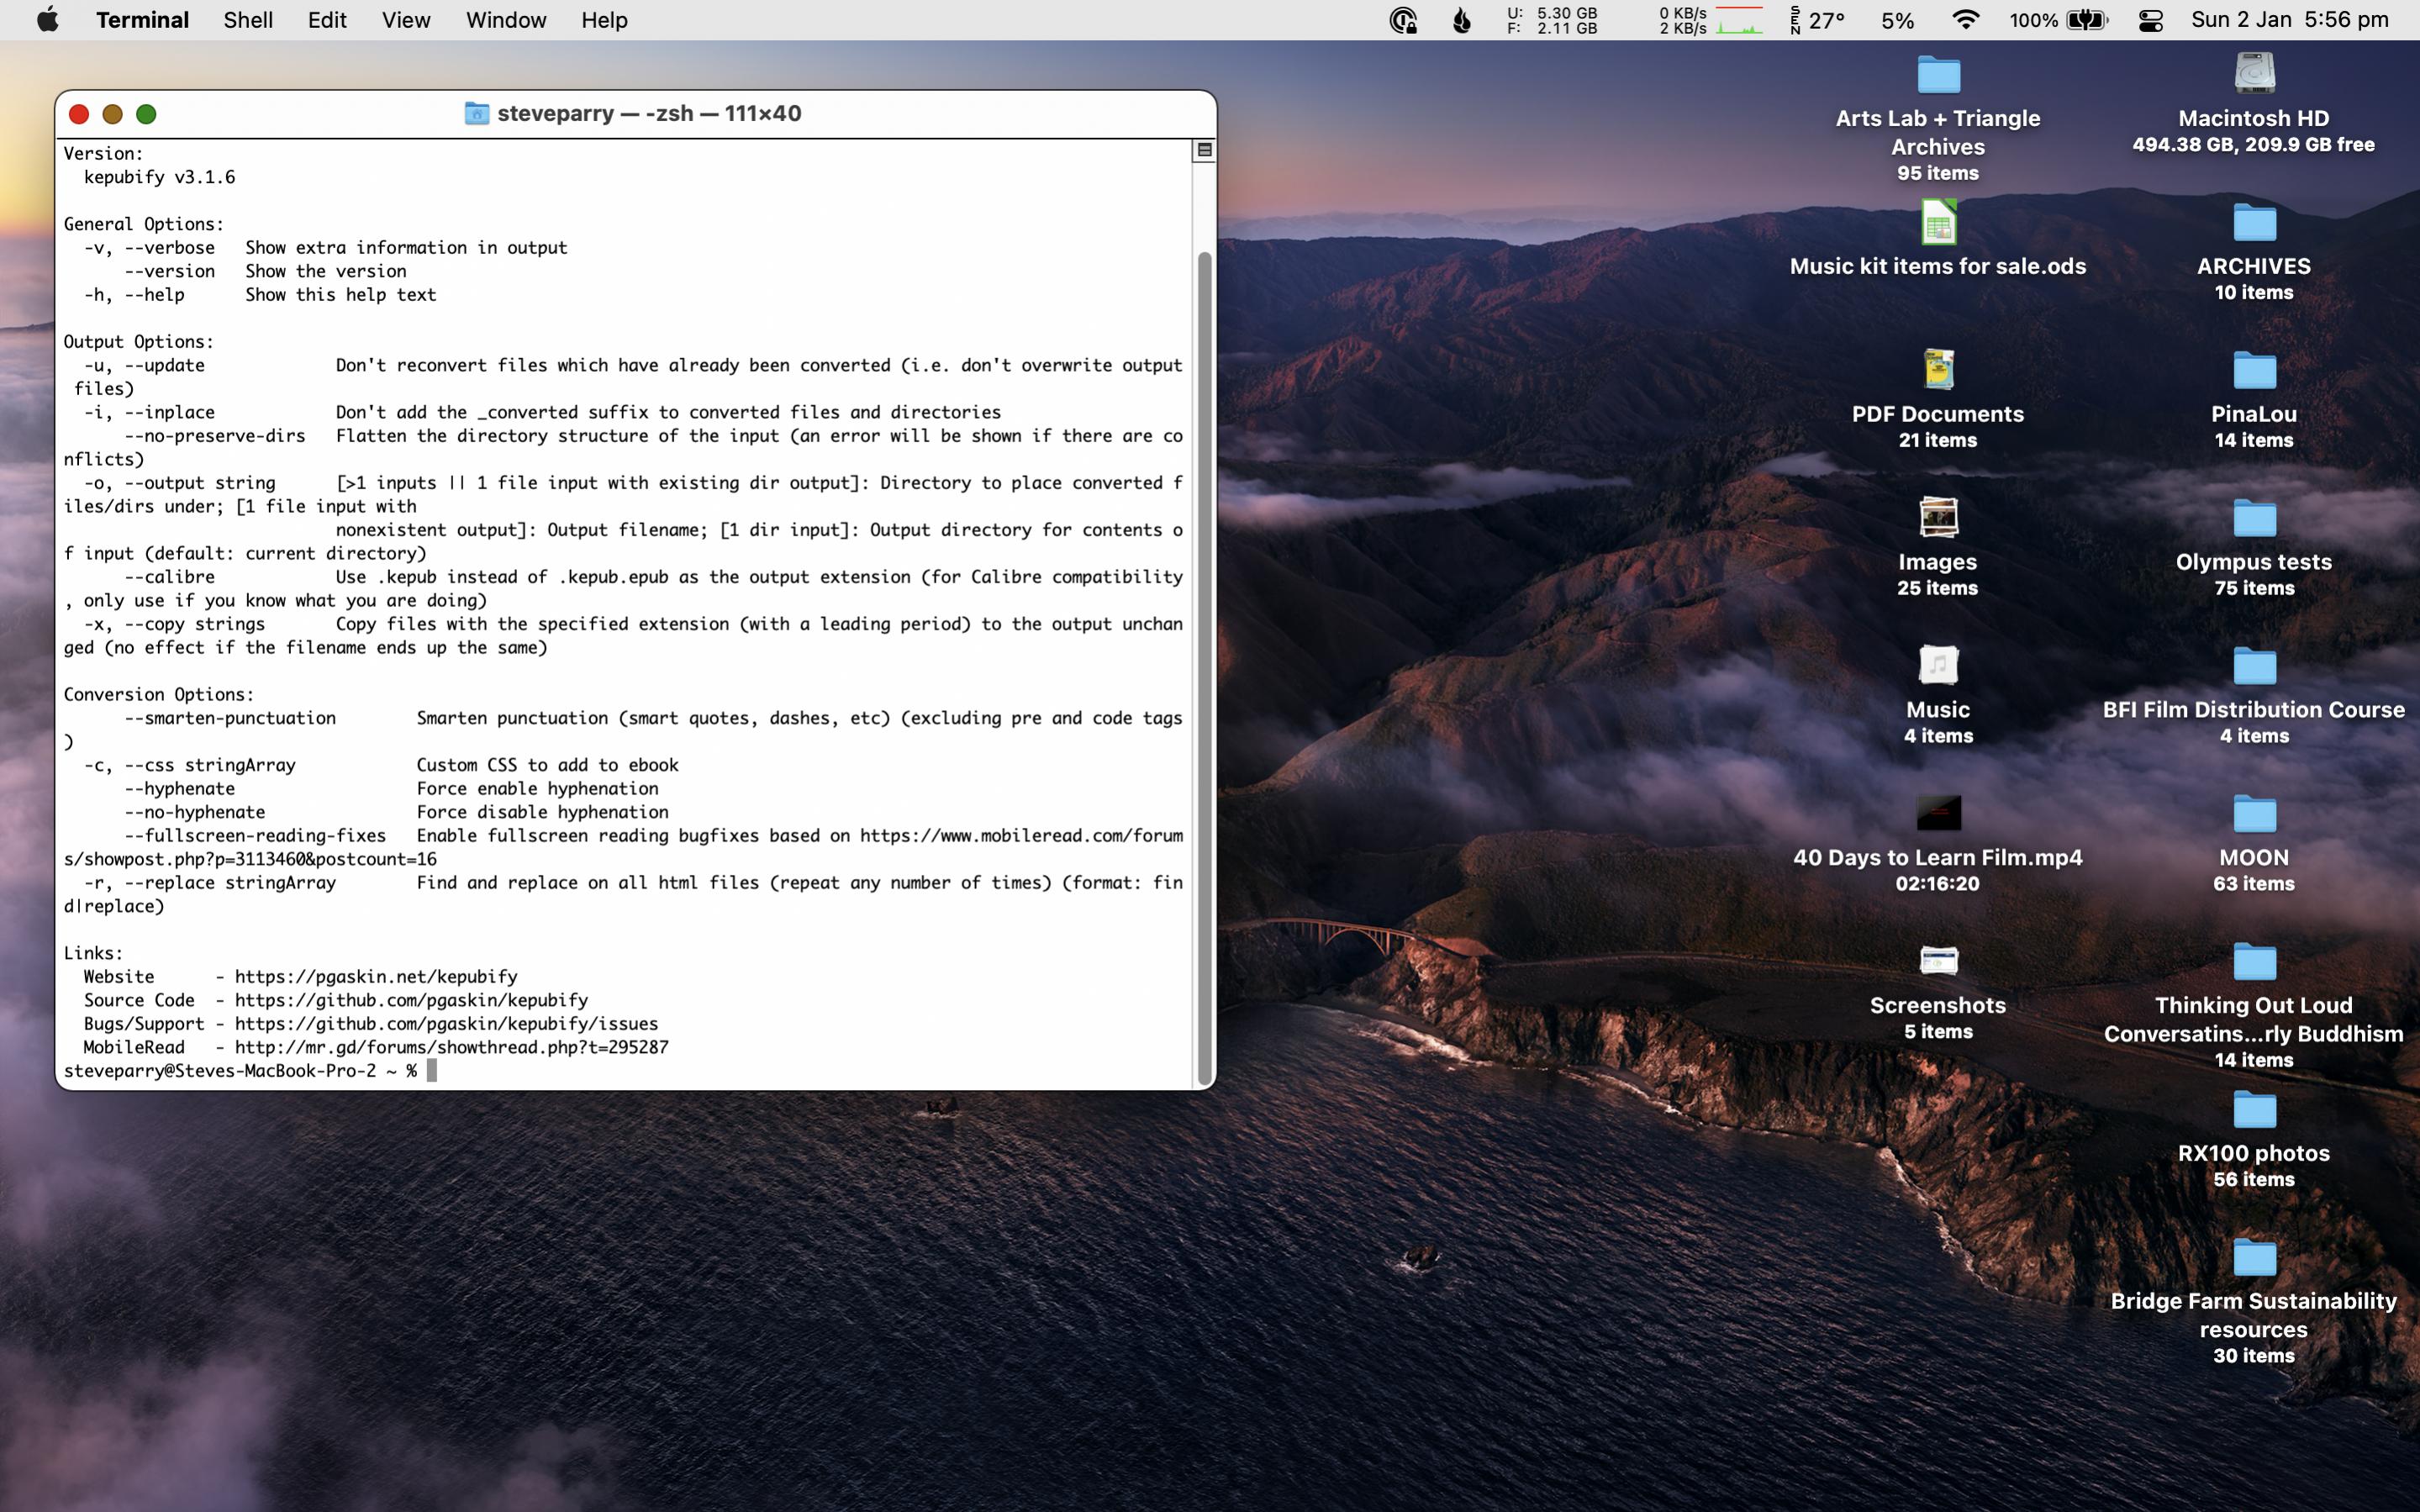The width and height of the screenshot is (2420, 1512).
Task: Open the MOON folder icon
Action: (x=2254, y=813)
